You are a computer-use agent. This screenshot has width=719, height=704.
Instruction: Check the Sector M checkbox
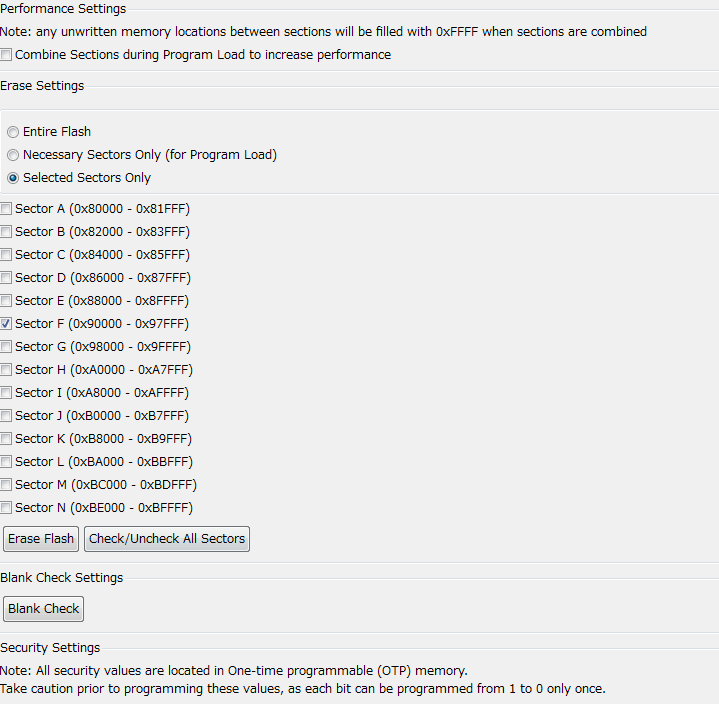(7, 485)
